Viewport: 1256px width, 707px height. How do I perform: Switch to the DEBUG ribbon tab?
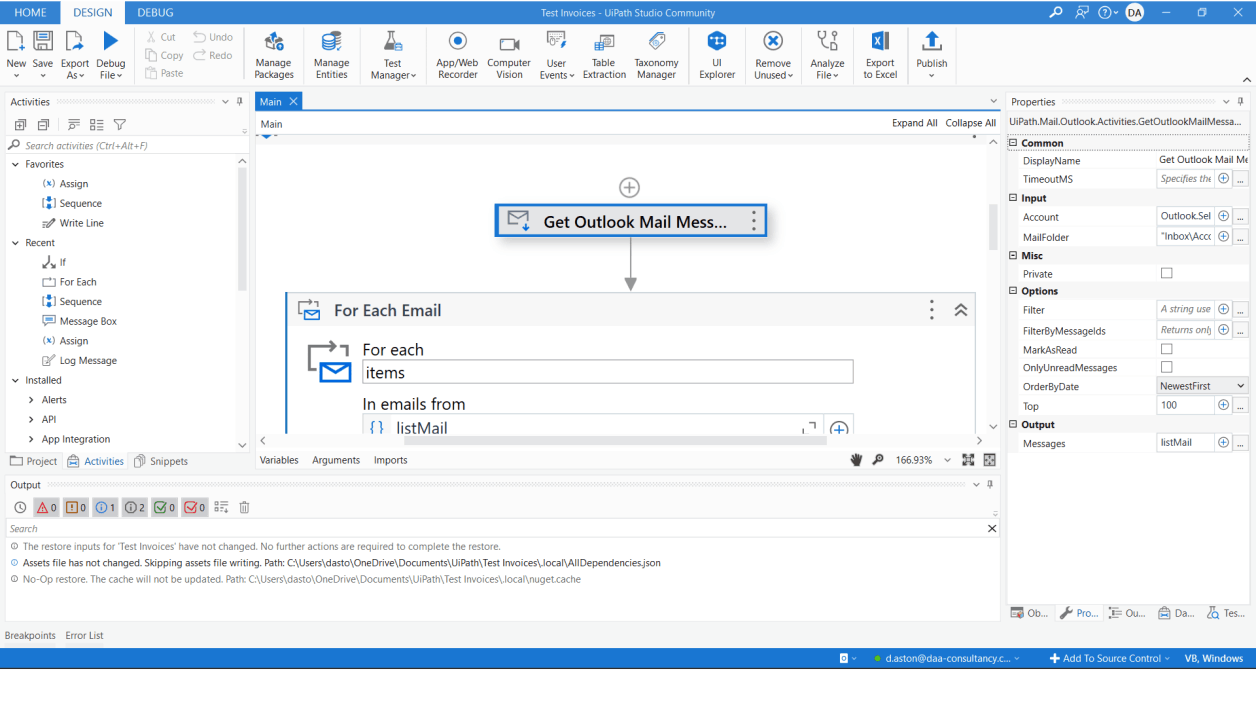click(155, 12)
